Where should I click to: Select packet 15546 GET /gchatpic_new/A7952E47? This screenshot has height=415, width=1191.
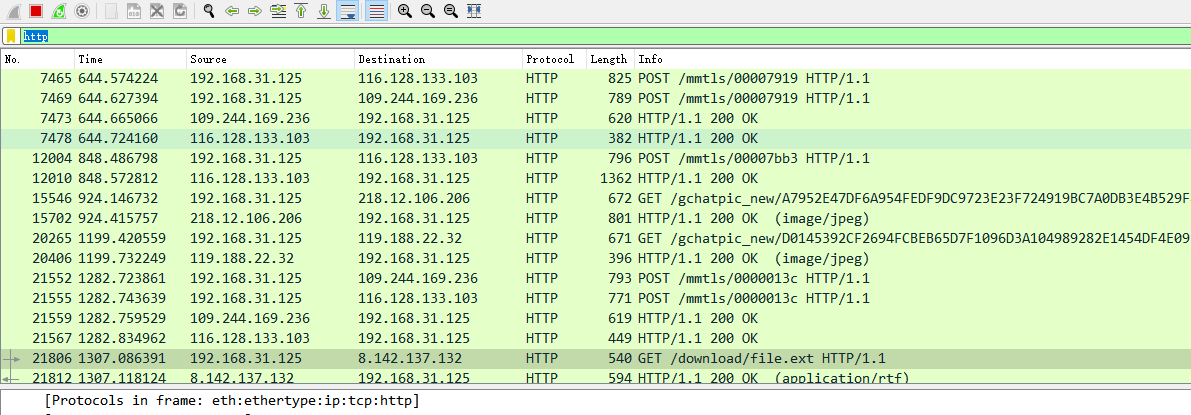[596, 198]
